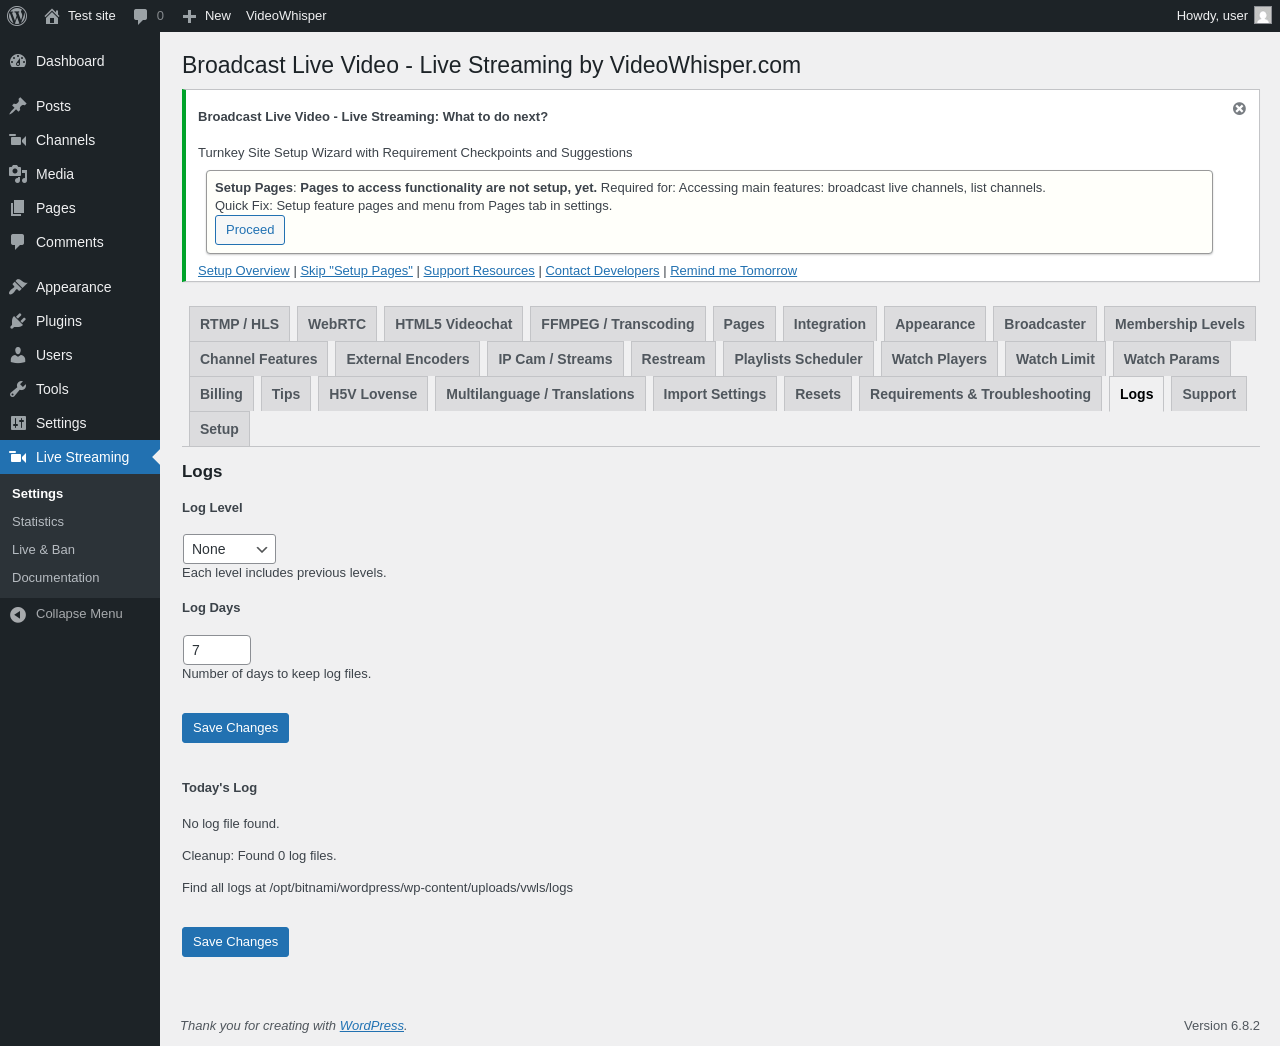Viewport: 1280px width, 1046px height.
Task: Open the HTML5 Videochat tab
Action: coord(453,324)
